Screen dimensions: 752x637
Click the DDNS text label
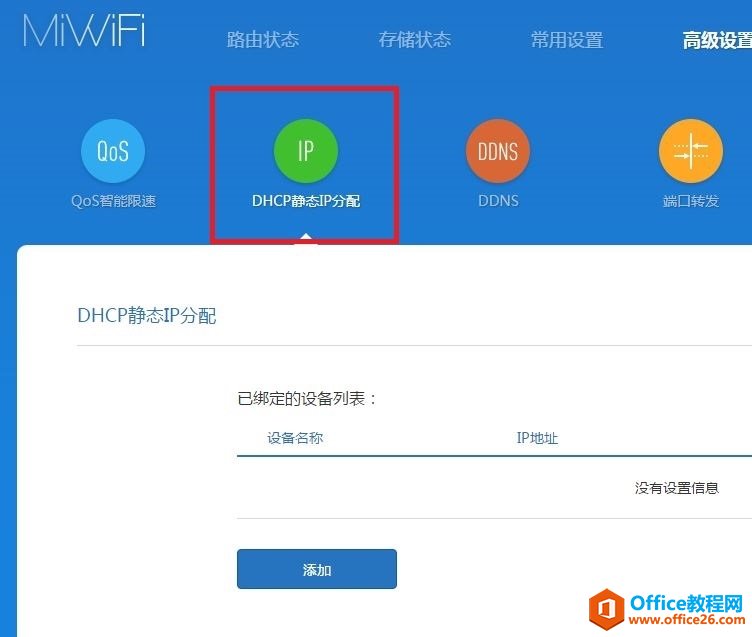(498, 201)
